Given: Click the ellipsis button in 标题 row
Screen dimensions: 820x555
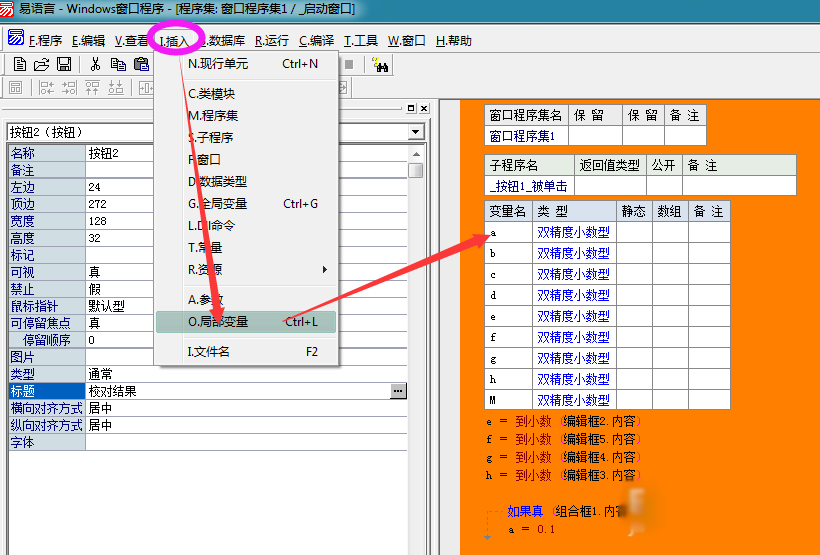Looking at the screenshot, I should (x=398, y=391).
